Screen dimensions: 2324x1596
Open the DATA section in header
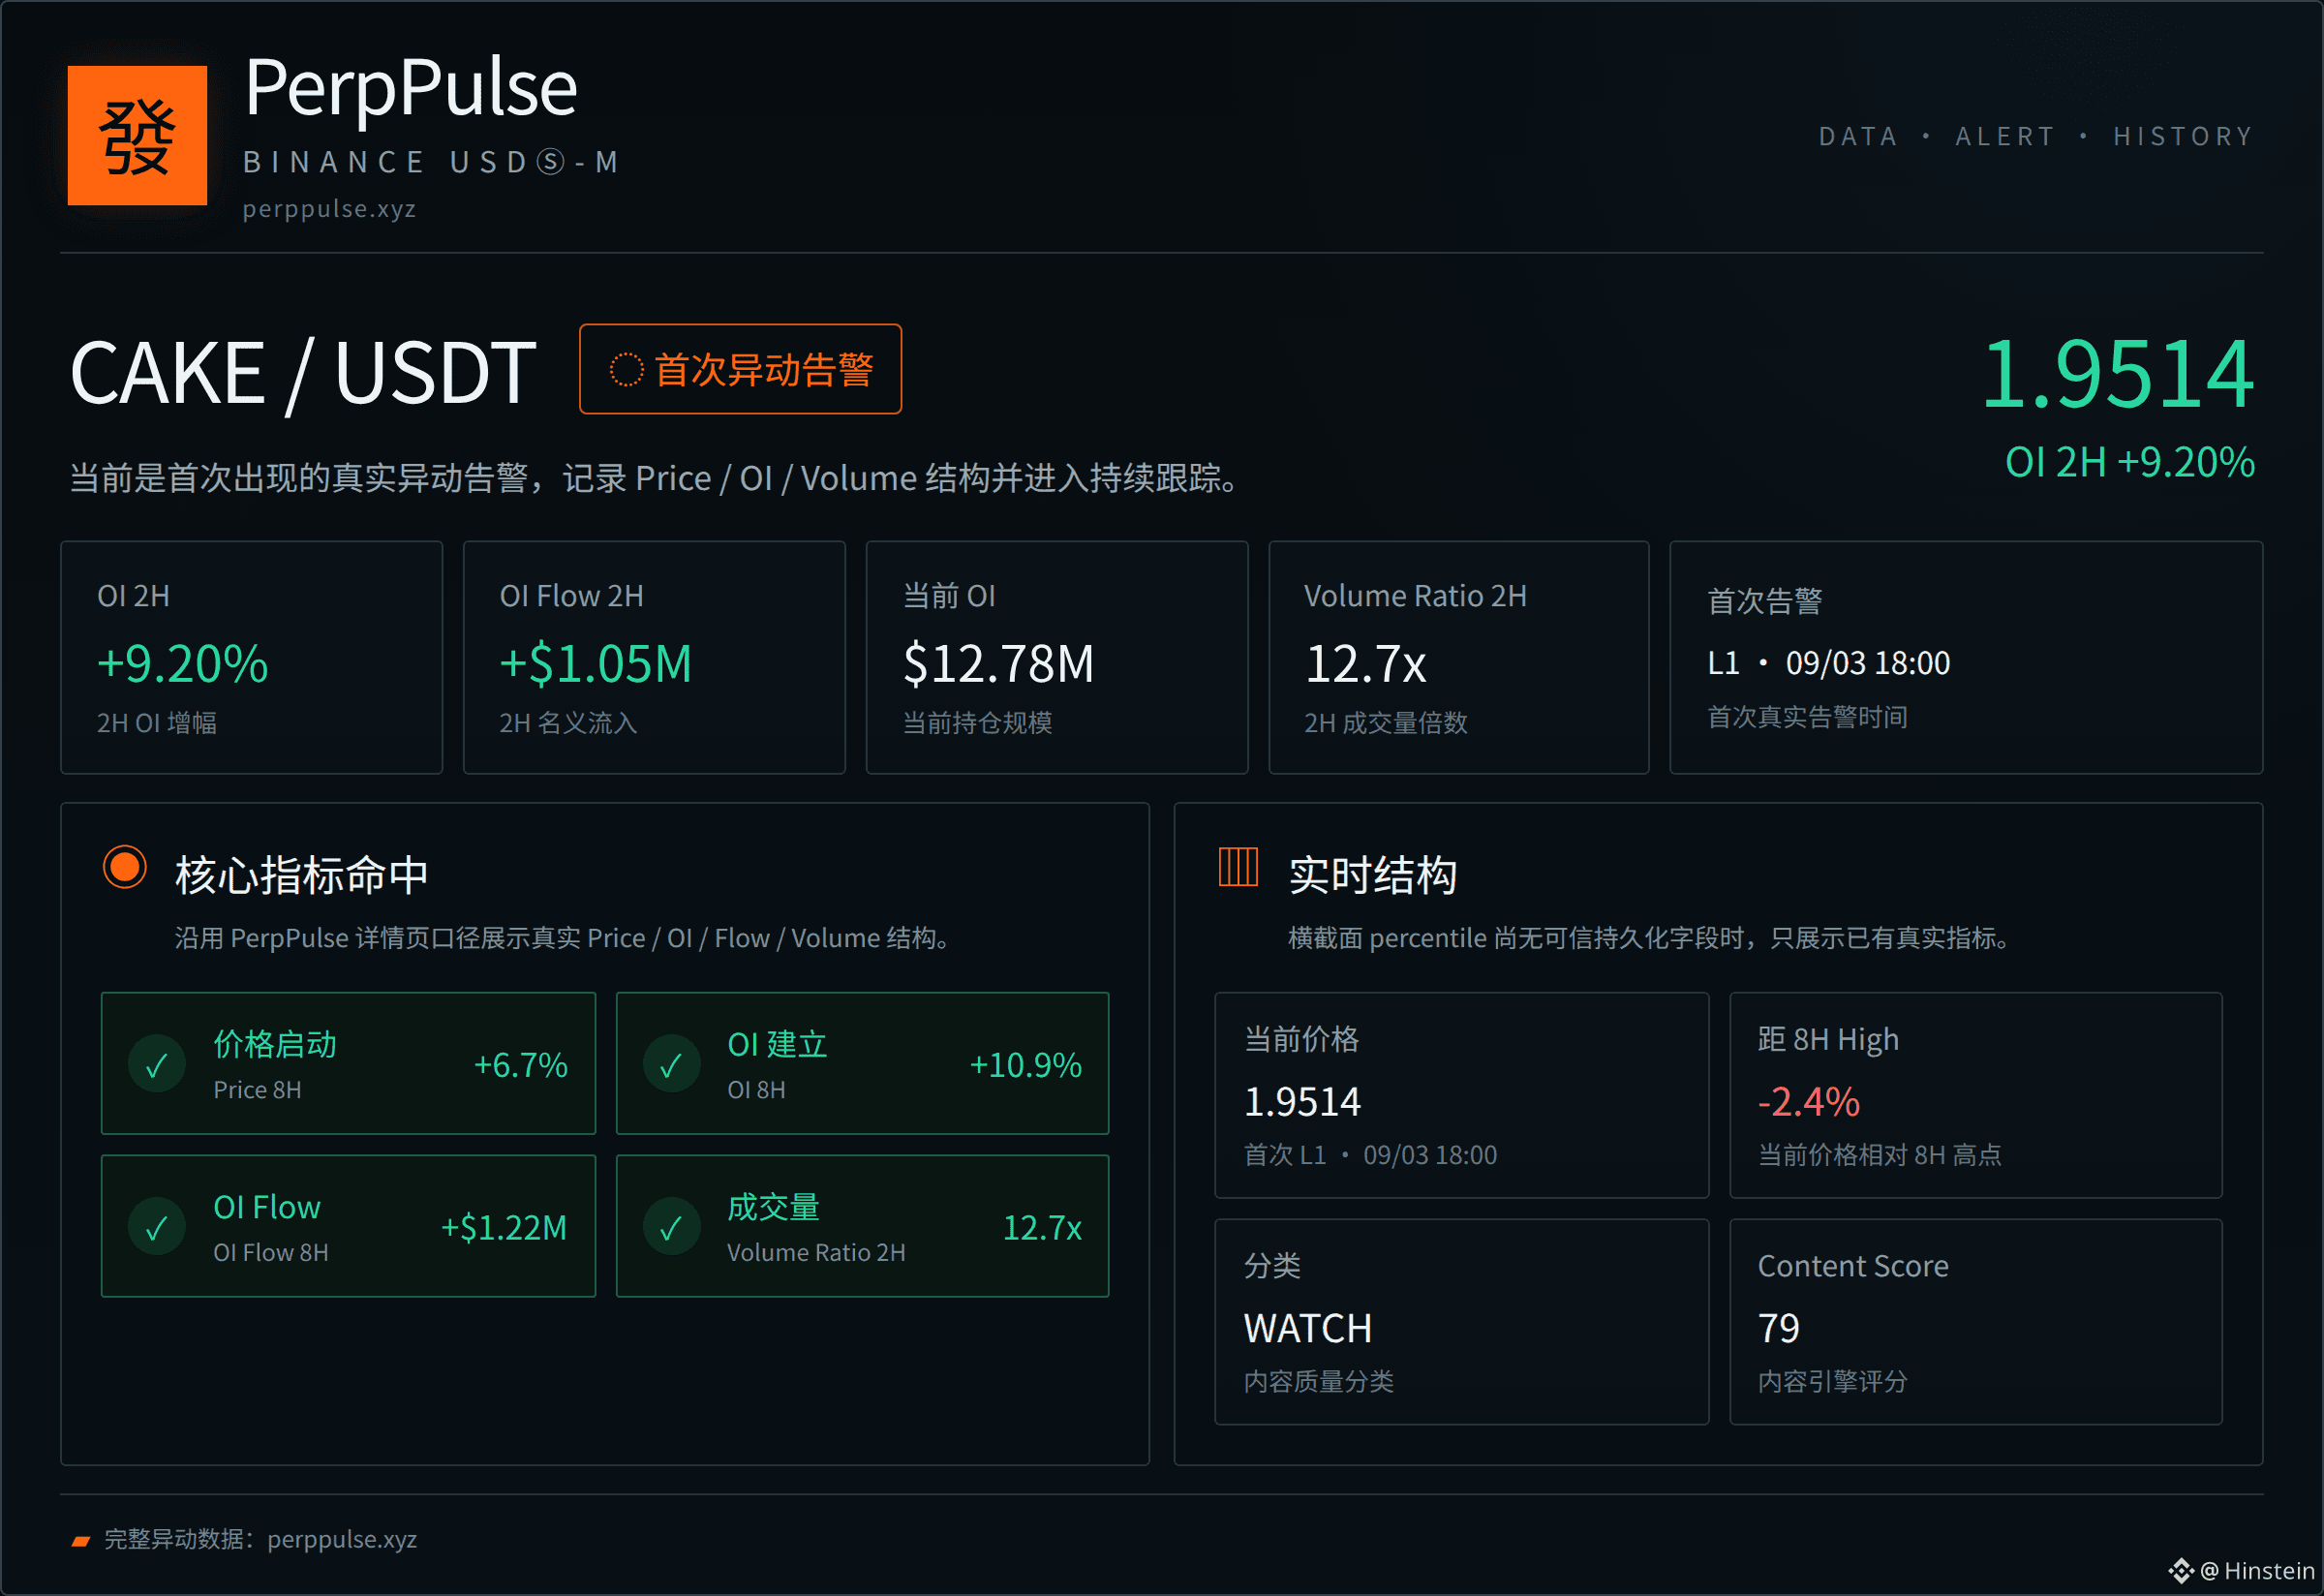pos(1857,136)
